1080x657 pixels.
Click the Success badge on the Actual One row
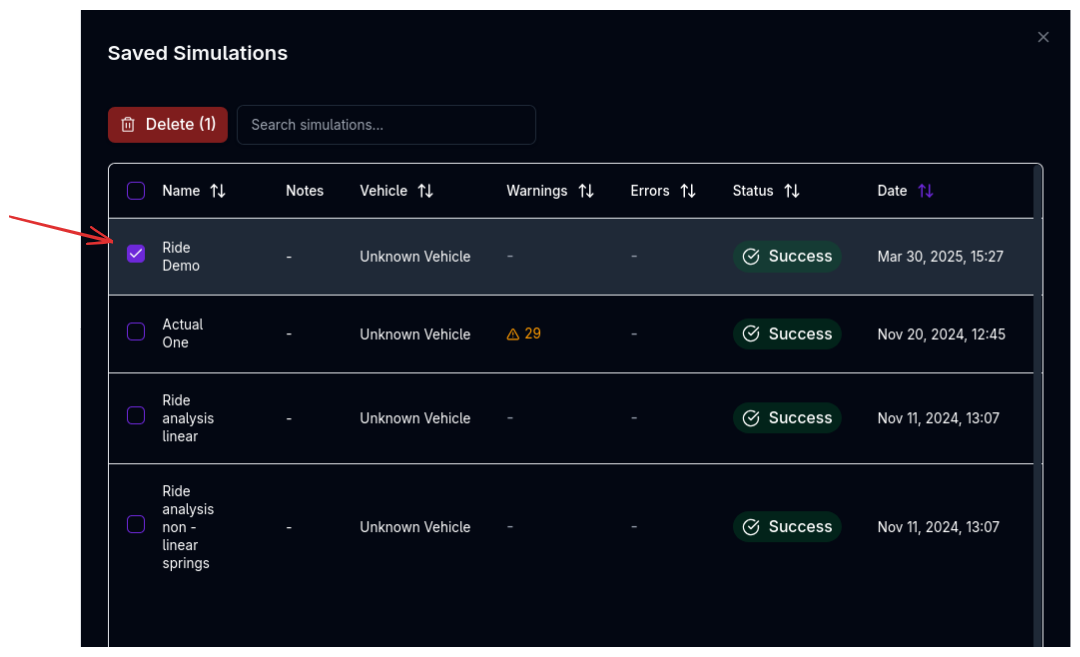coord(787,334)
